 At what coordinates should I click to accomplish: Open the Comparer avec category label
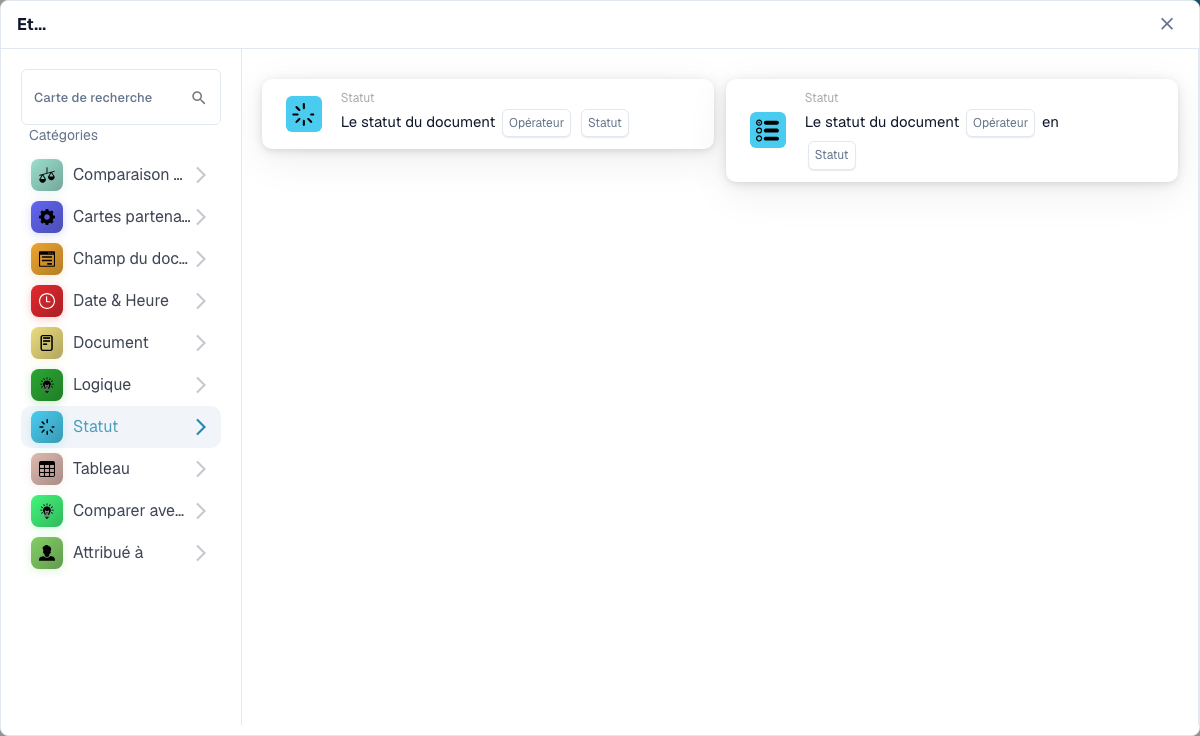pyautogui.click(x=129, y=511)
